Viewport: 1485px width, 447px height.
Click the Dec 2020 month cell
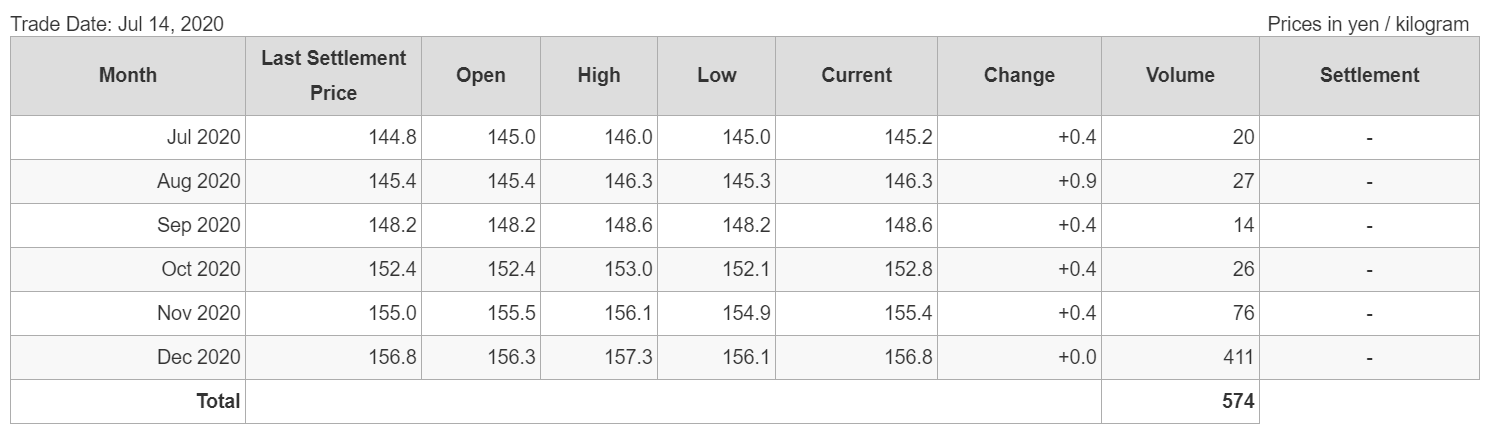click(199, 358)
